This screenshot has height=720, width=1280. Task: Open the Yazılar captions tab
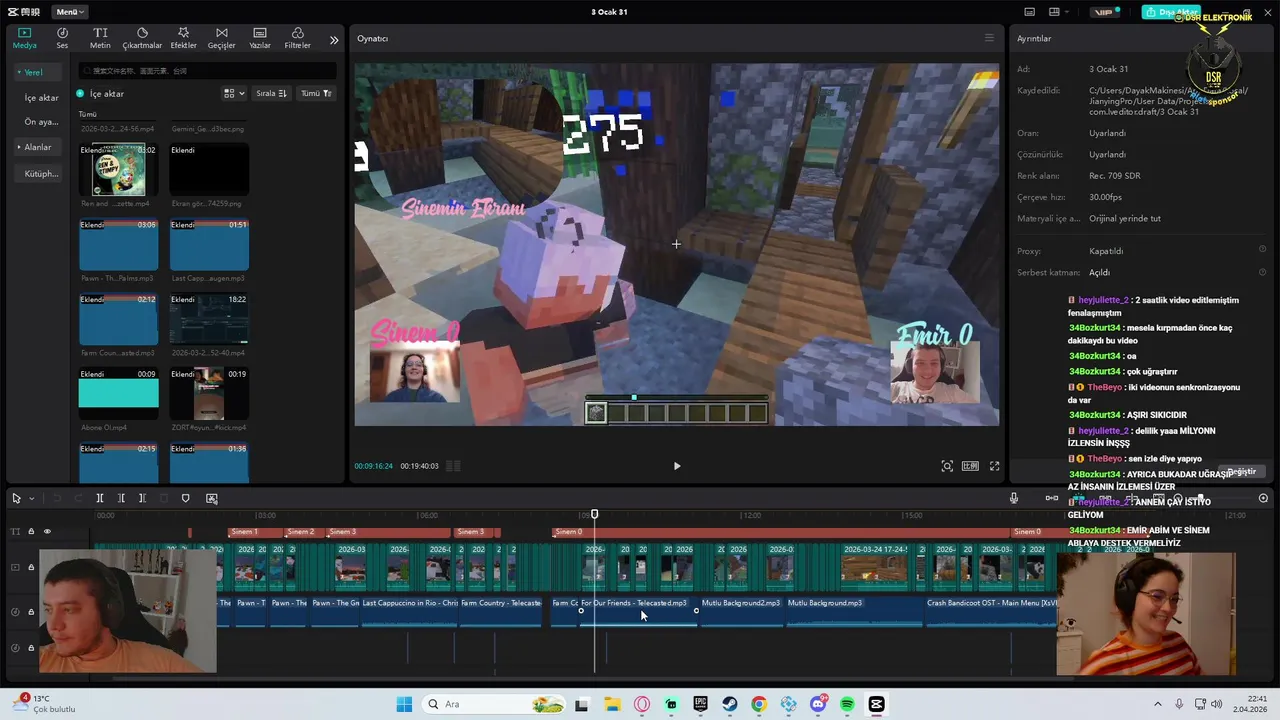click(260, 38)
